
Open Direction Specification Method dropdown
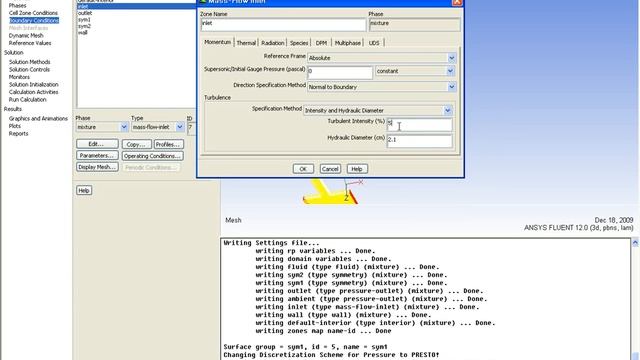[382, 87]
